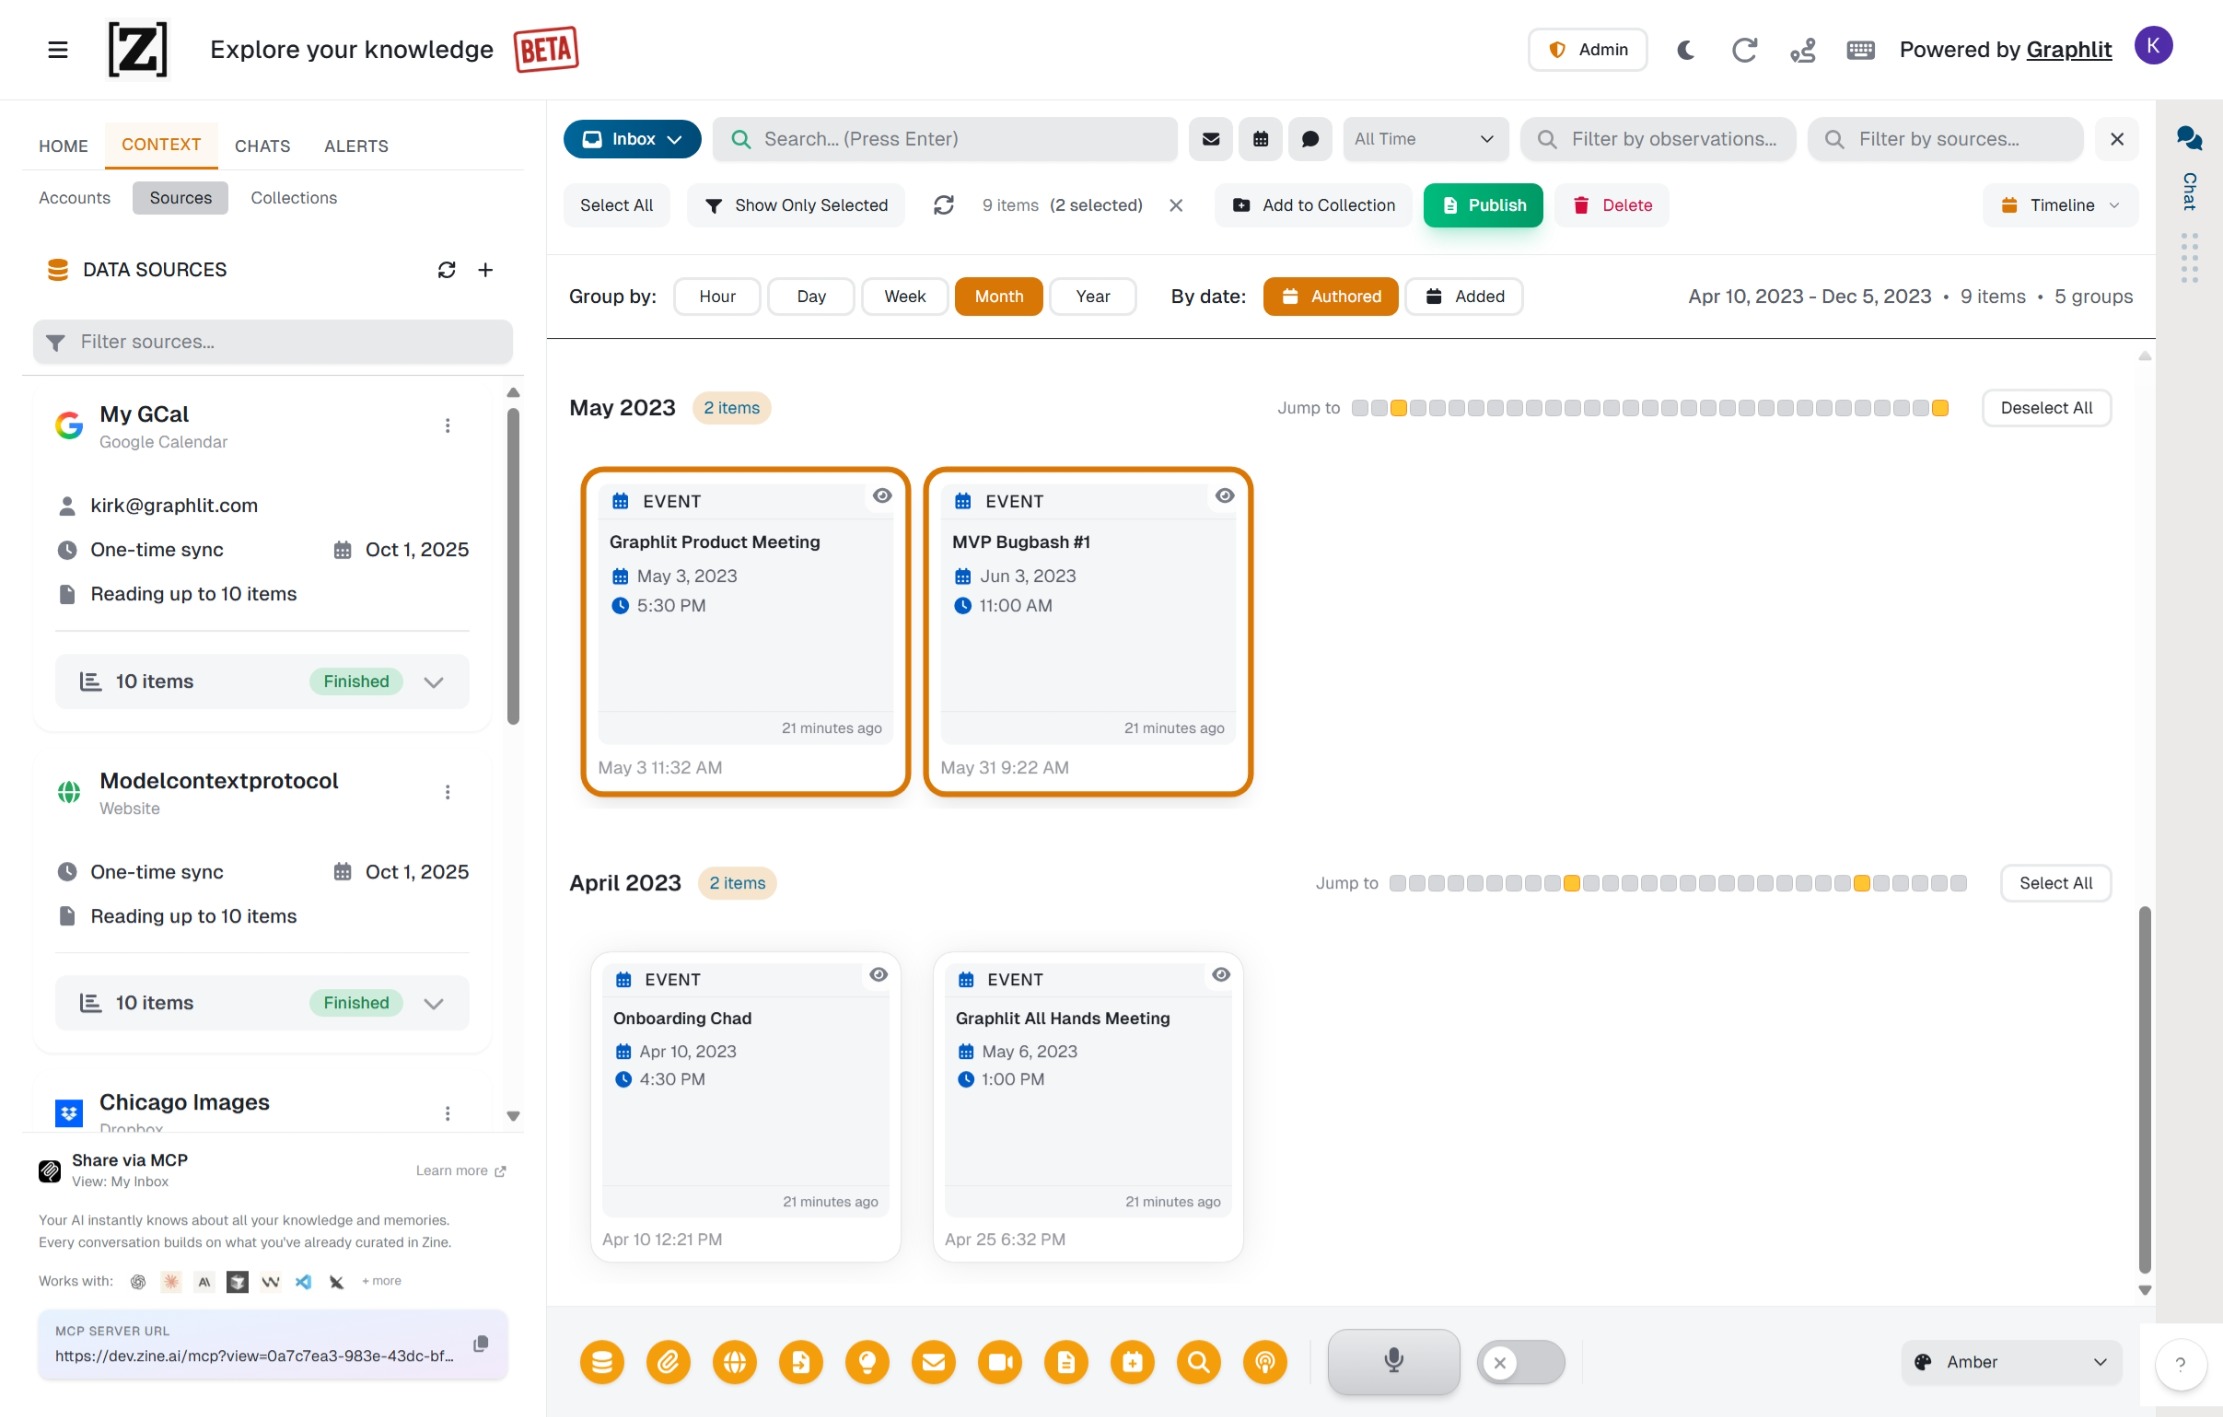Click the chat bubble filter icon
Screen dimensions: 2223x1417
pos(1310,139)
